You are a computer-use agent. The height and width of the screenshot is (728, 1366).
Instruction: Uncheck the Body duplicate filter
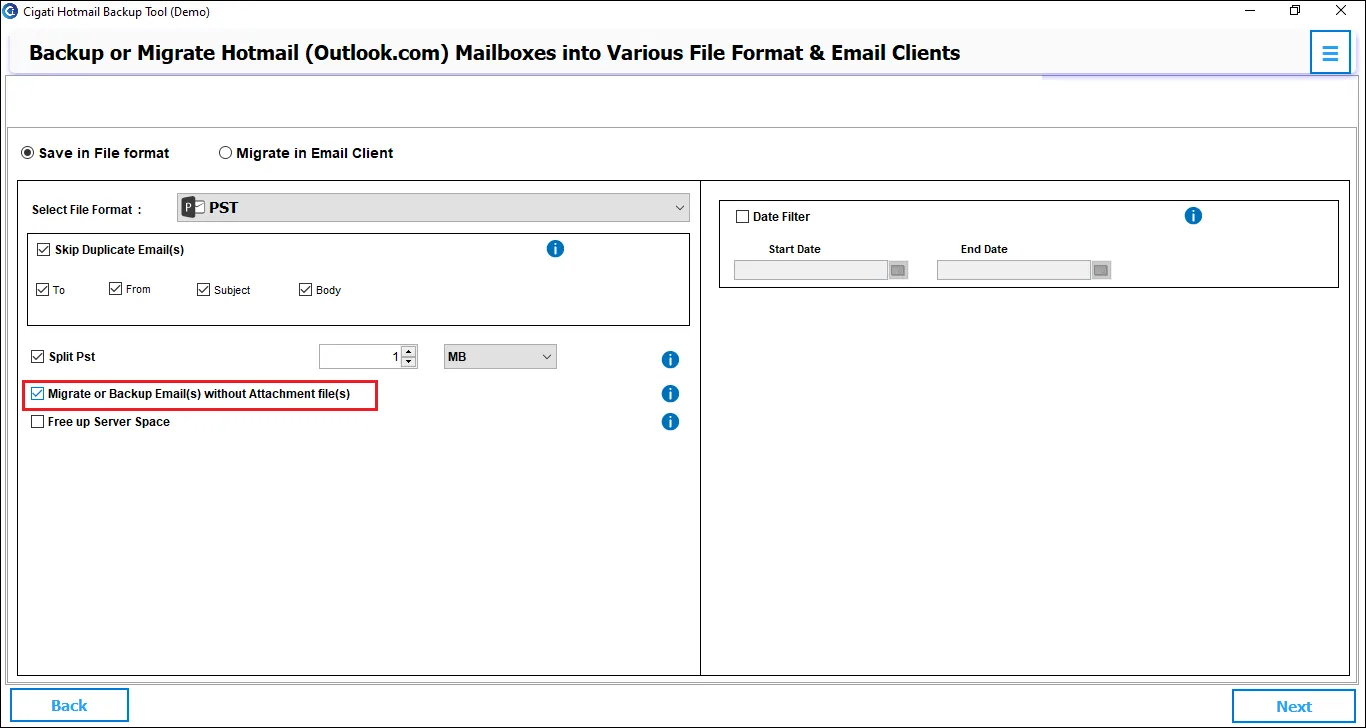point(305,290)
